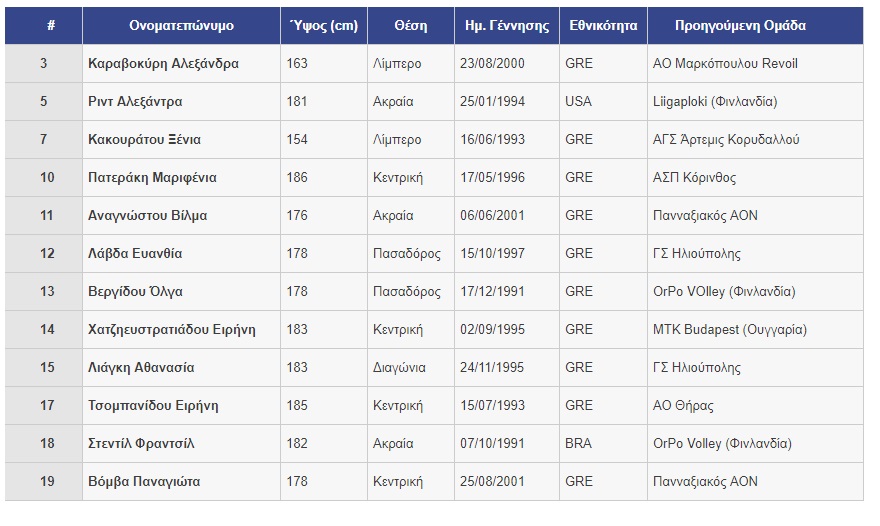This screenshot has height=526, width=880.
Task: Select player name Καραβοκύρη Αλεξάνδρα
Action: tap(163, 64)
